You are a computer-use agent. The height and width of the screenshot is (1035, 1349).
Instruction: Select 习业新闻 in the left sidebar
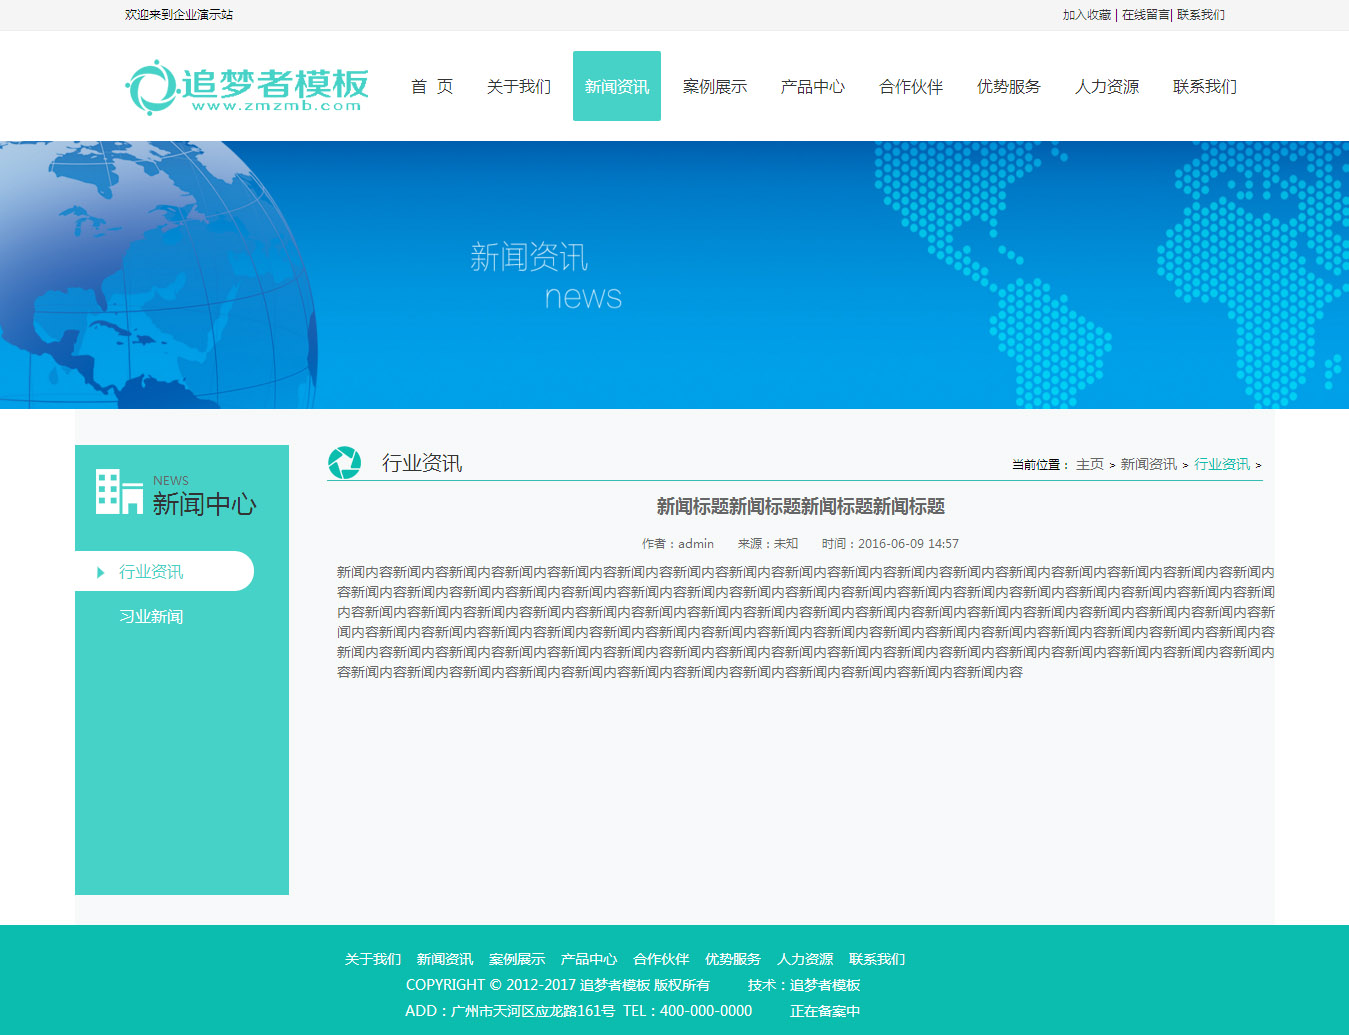(151, 617)
